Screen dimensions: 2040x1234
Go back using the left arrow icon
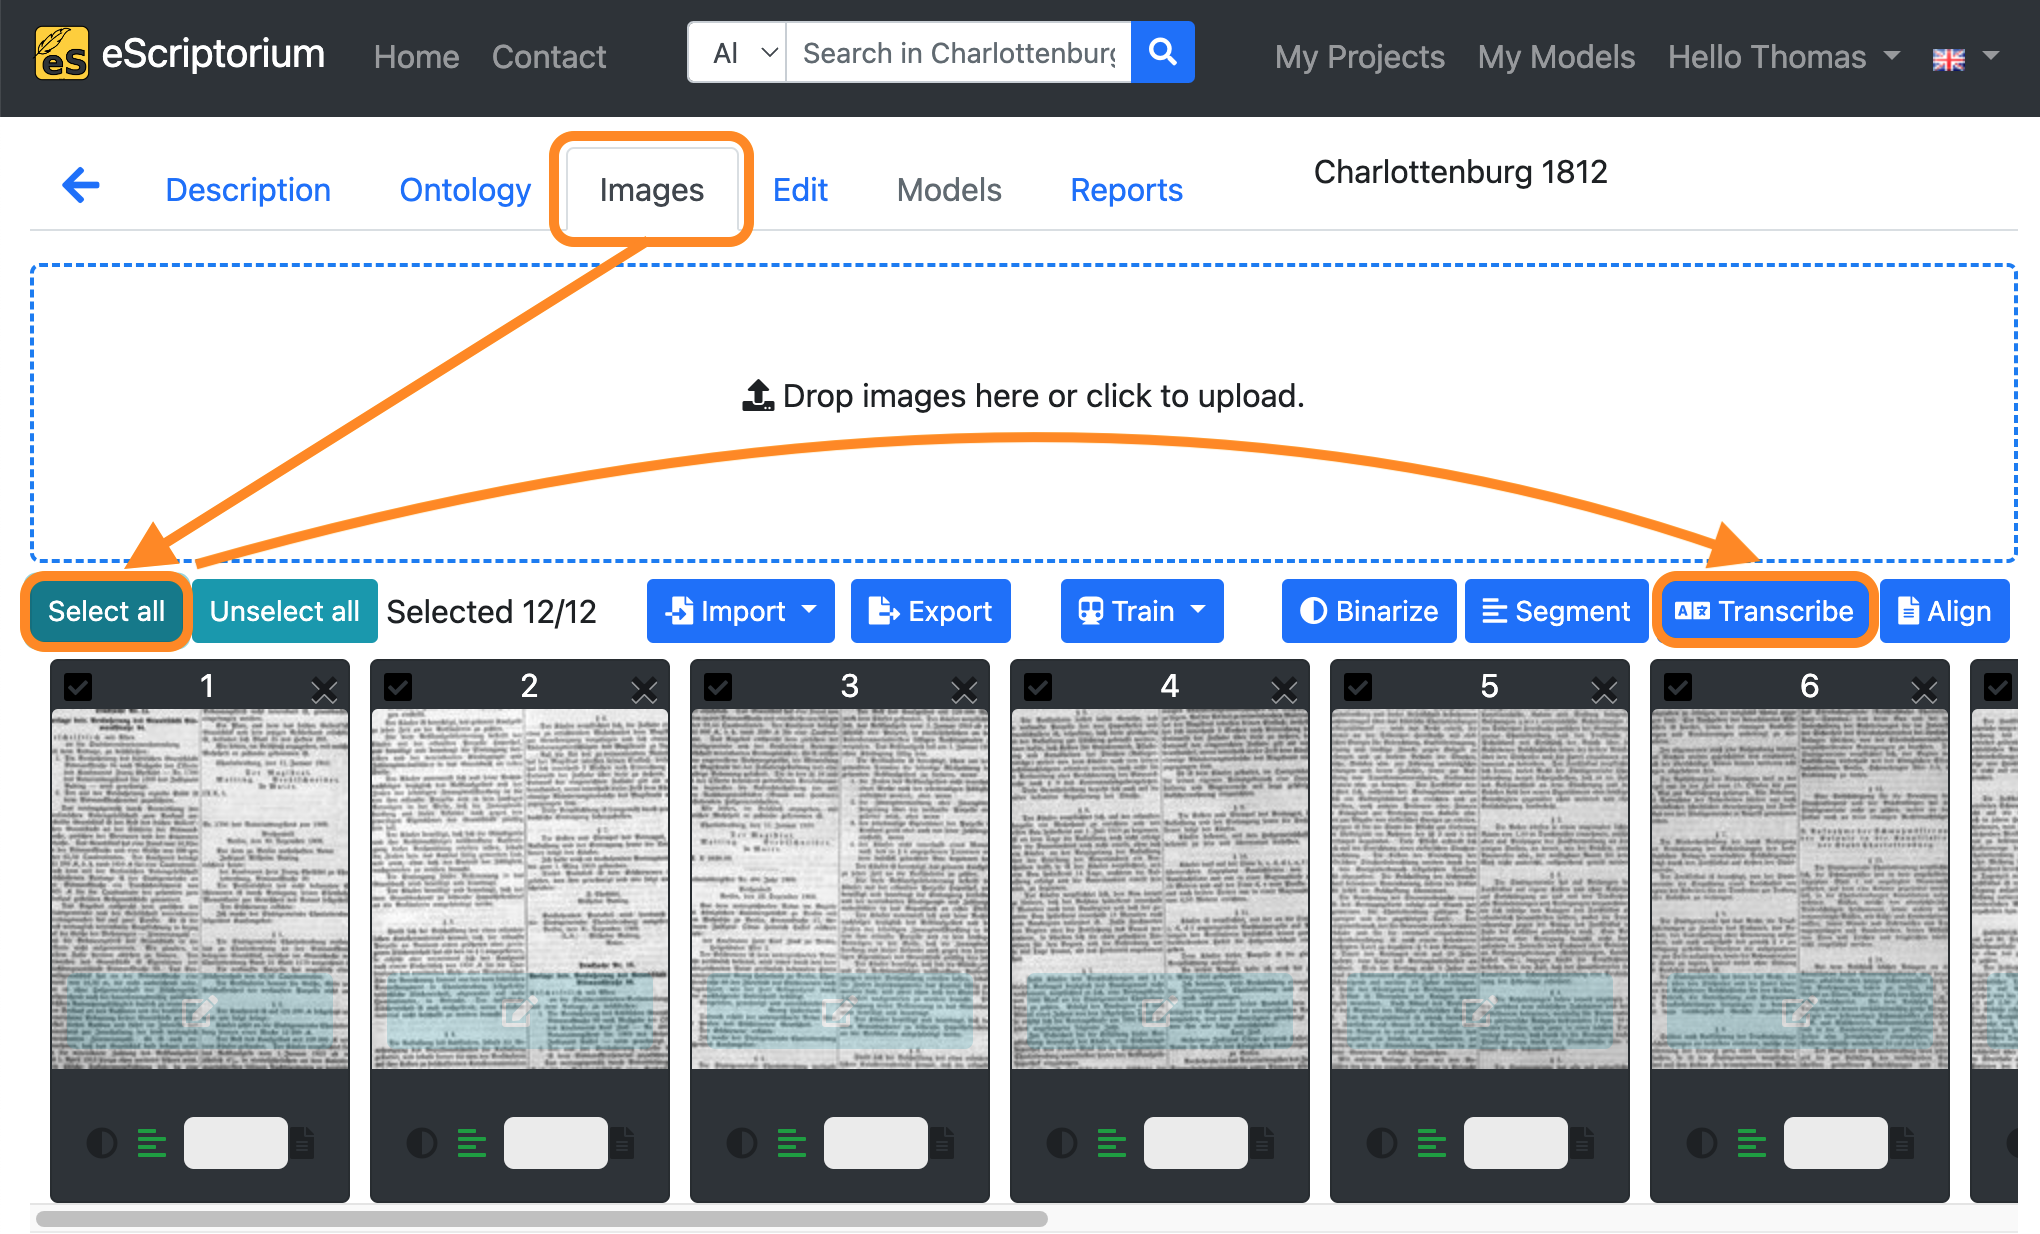pos(81,185)
